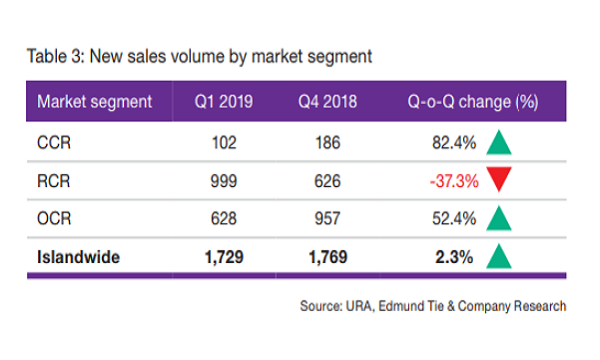
Task: Click the RCR row label
Action: (54, 181)
